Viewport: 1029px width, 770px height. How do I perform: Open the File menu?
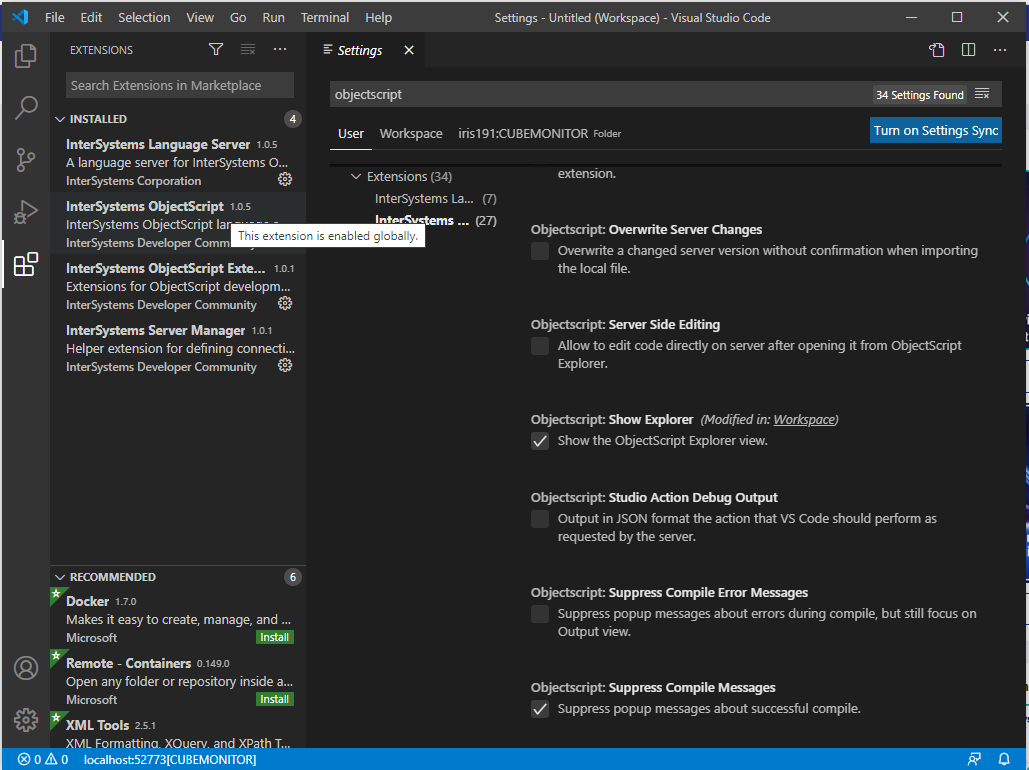(54, 18)
